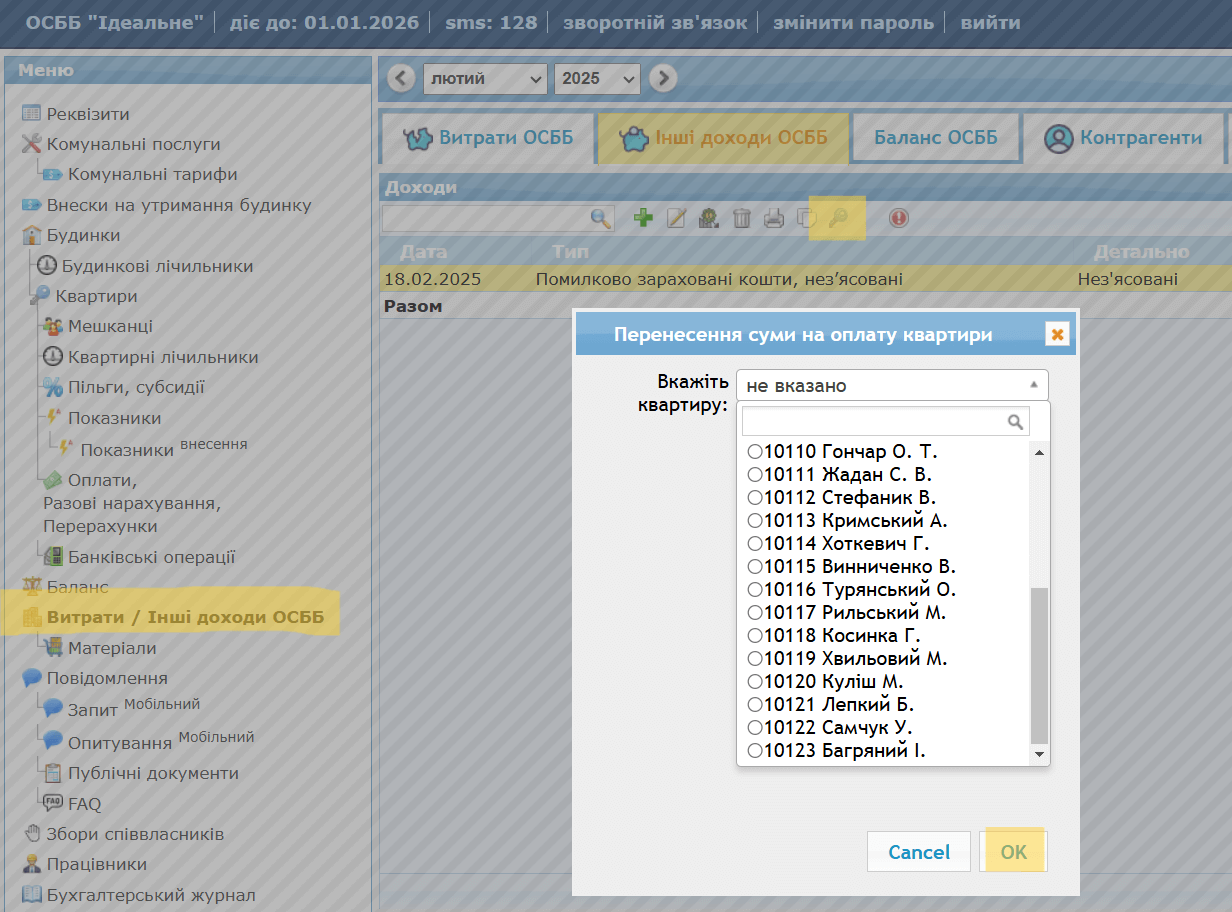1232x912 pixels.
Task: Click the зворотній зв'язок link
Action: click(655, 22)
